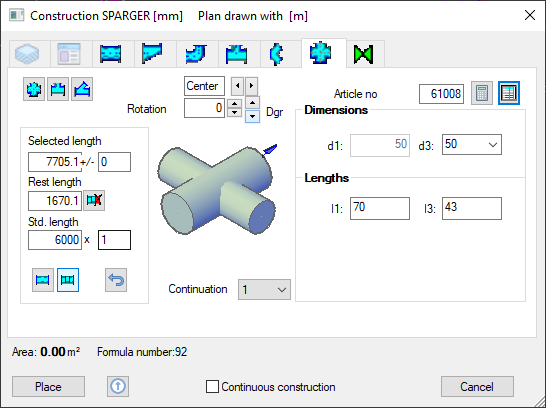
Task: Click the l1 length input field
Action: click(380, 209)
